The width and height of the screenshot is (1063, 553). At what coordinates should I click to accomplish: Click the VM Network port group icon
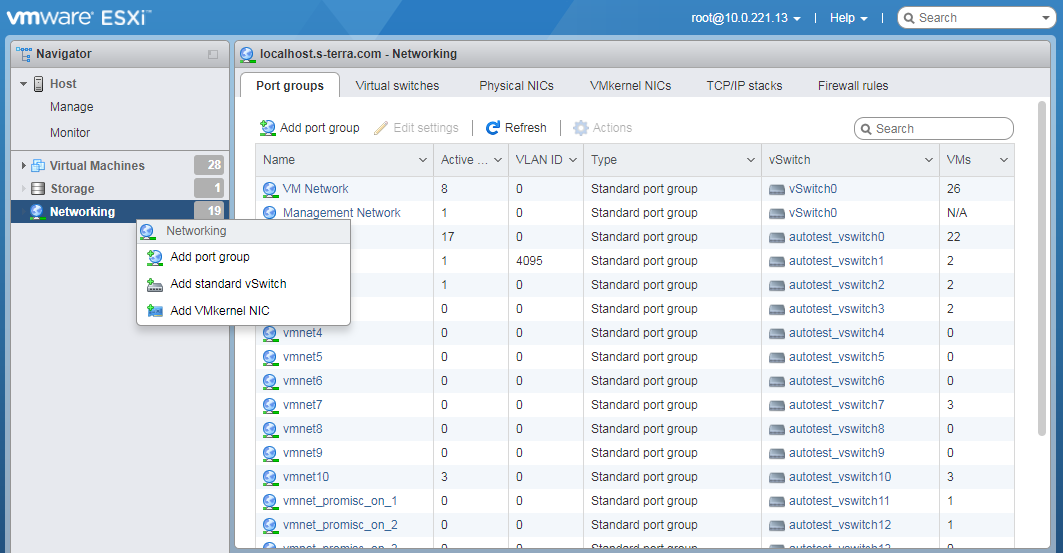[x=269, y=189]
